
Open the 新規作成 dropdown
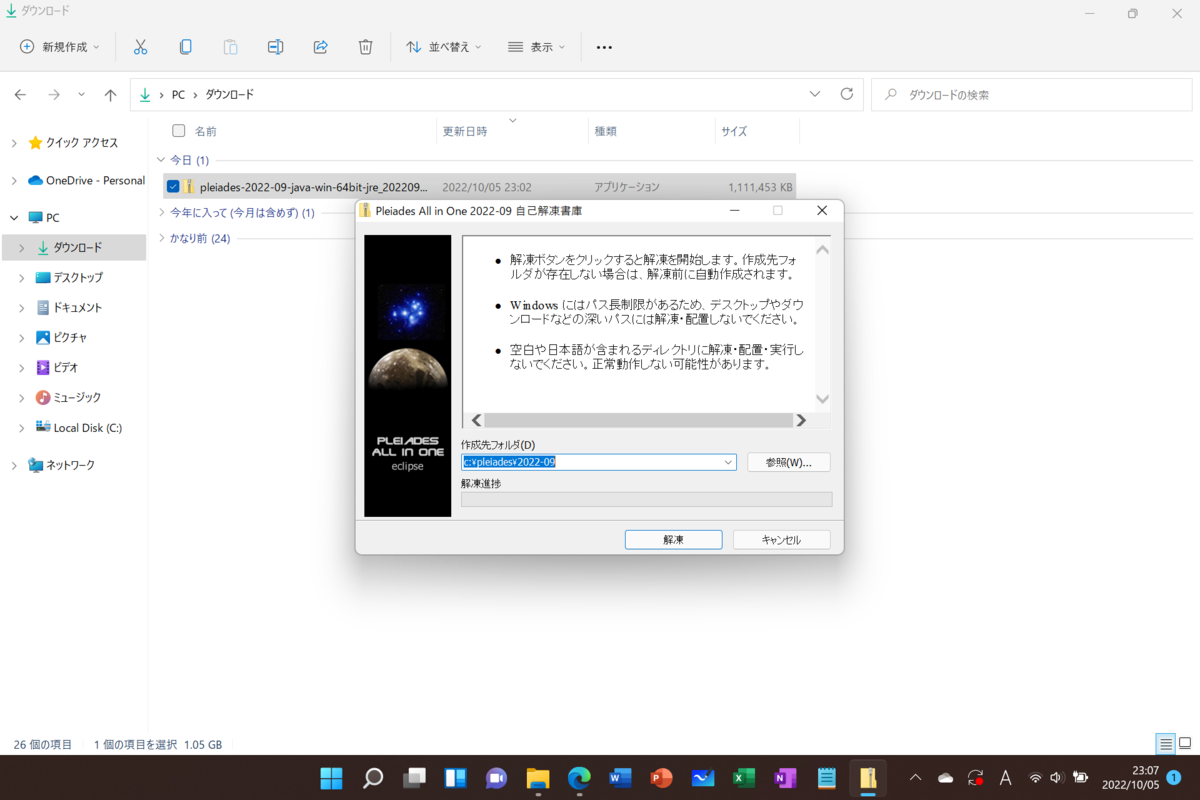coord(59,47)
